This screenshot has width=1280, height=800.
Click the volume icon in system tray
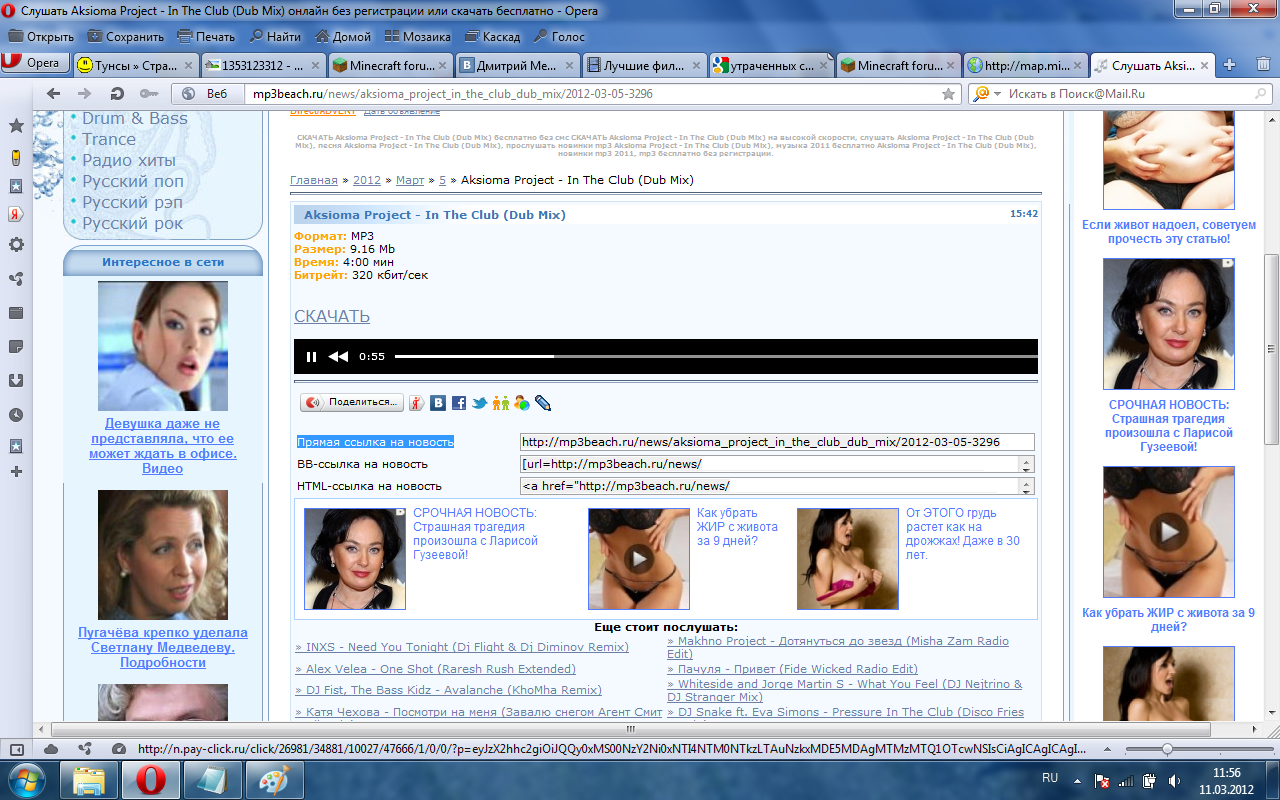pos(1174,780)
